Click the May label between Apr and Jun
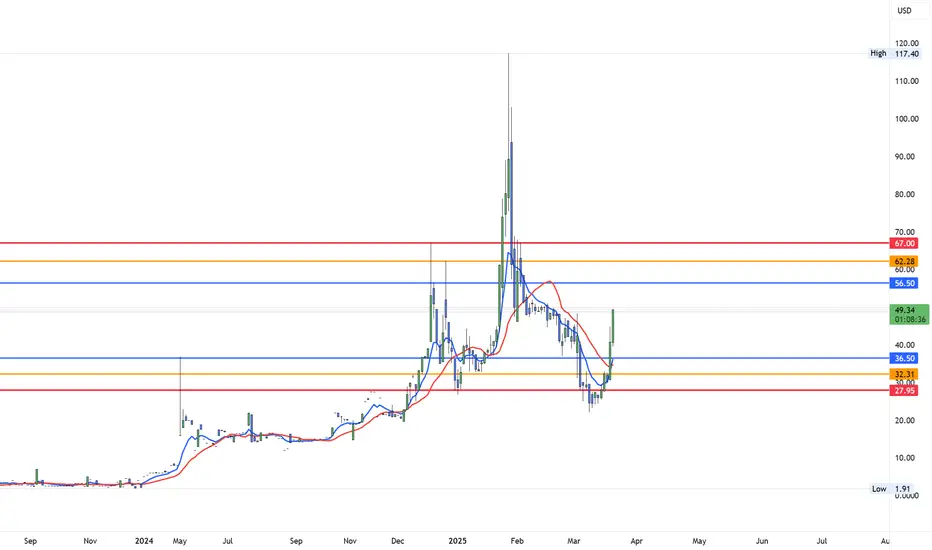 pos(699,541)
